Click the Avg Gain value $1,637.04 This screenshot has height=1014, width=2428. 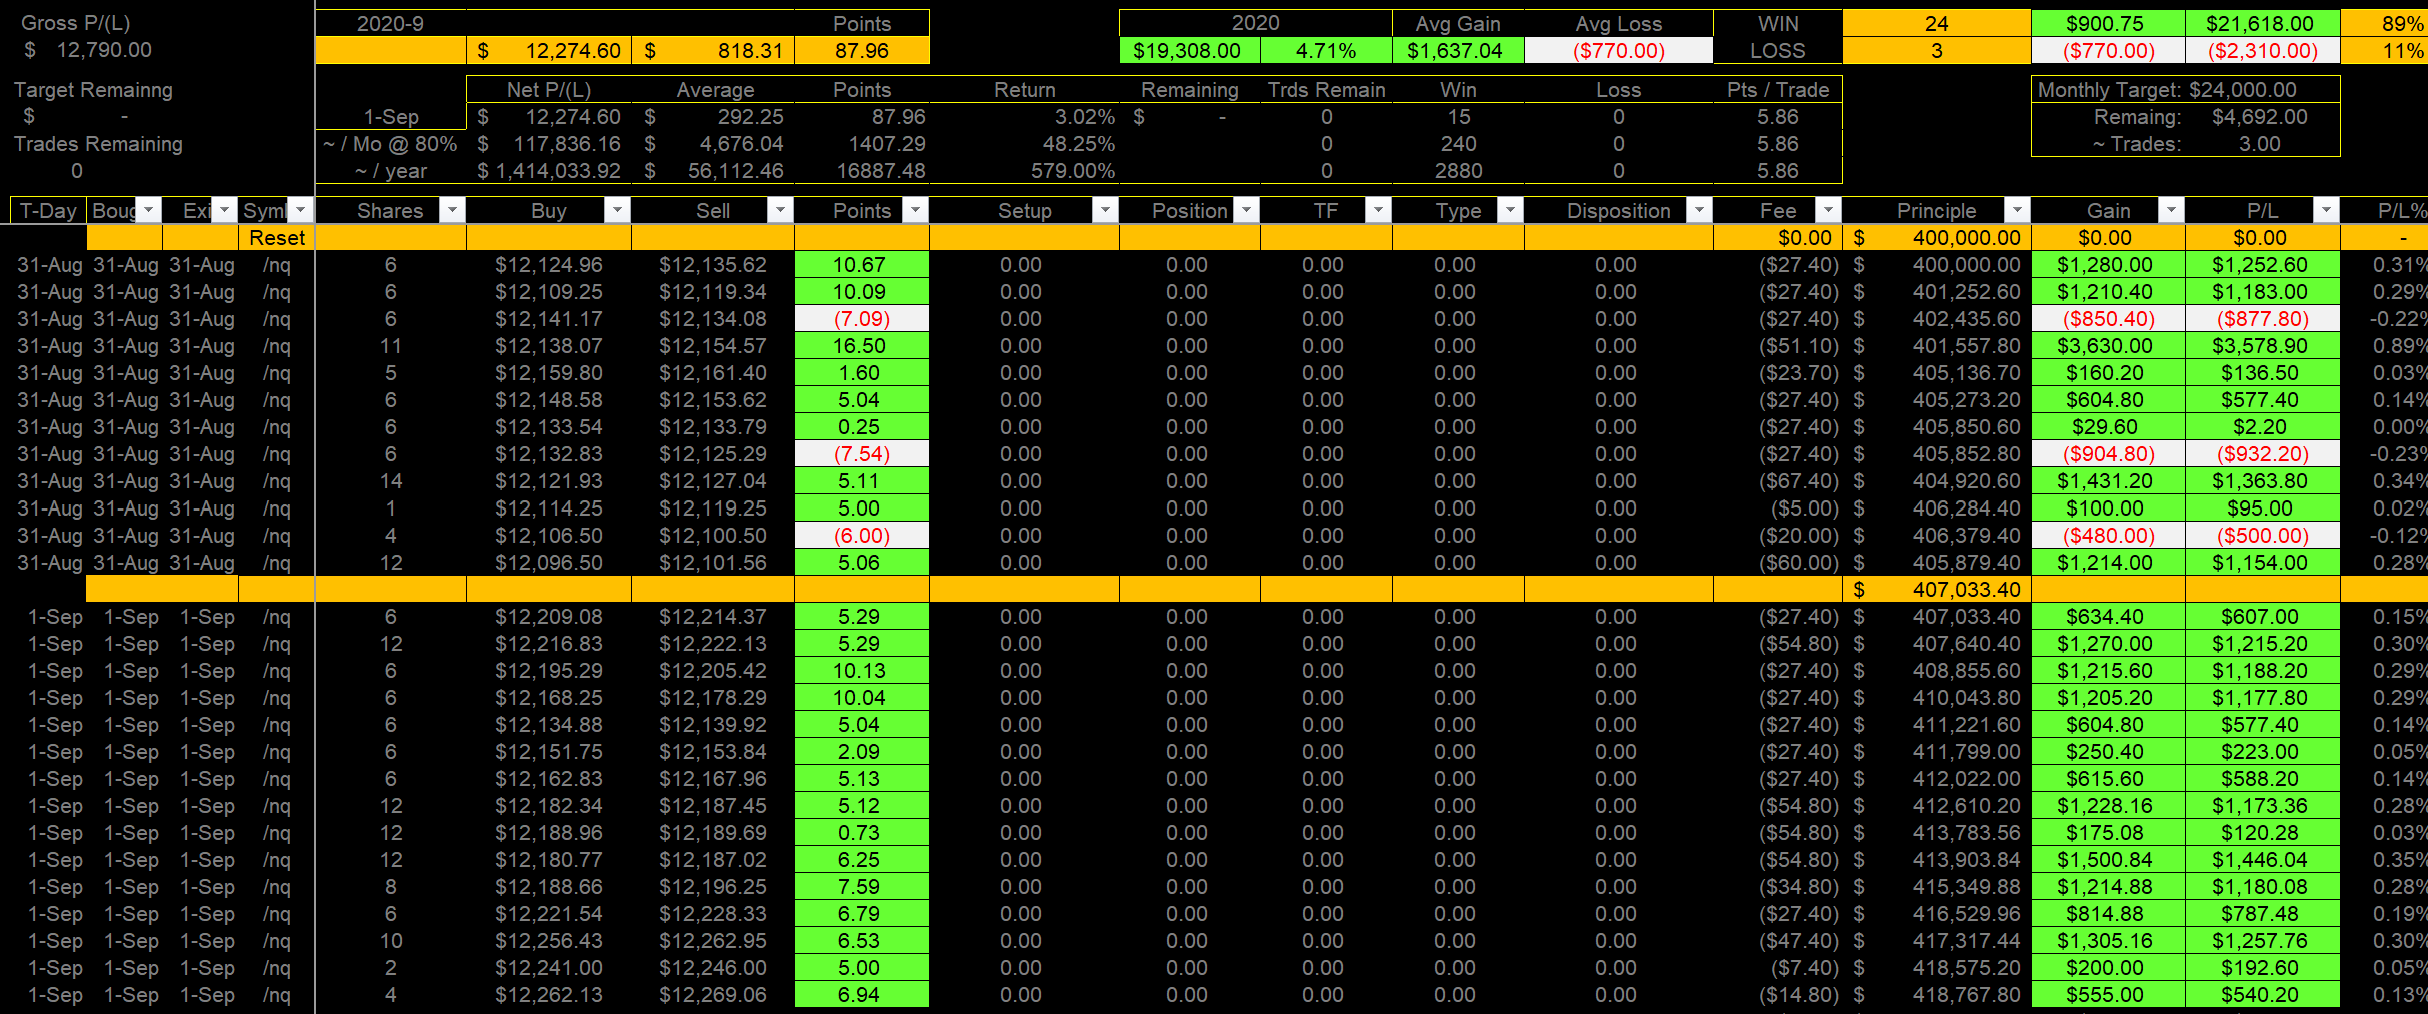(1457, 50)
